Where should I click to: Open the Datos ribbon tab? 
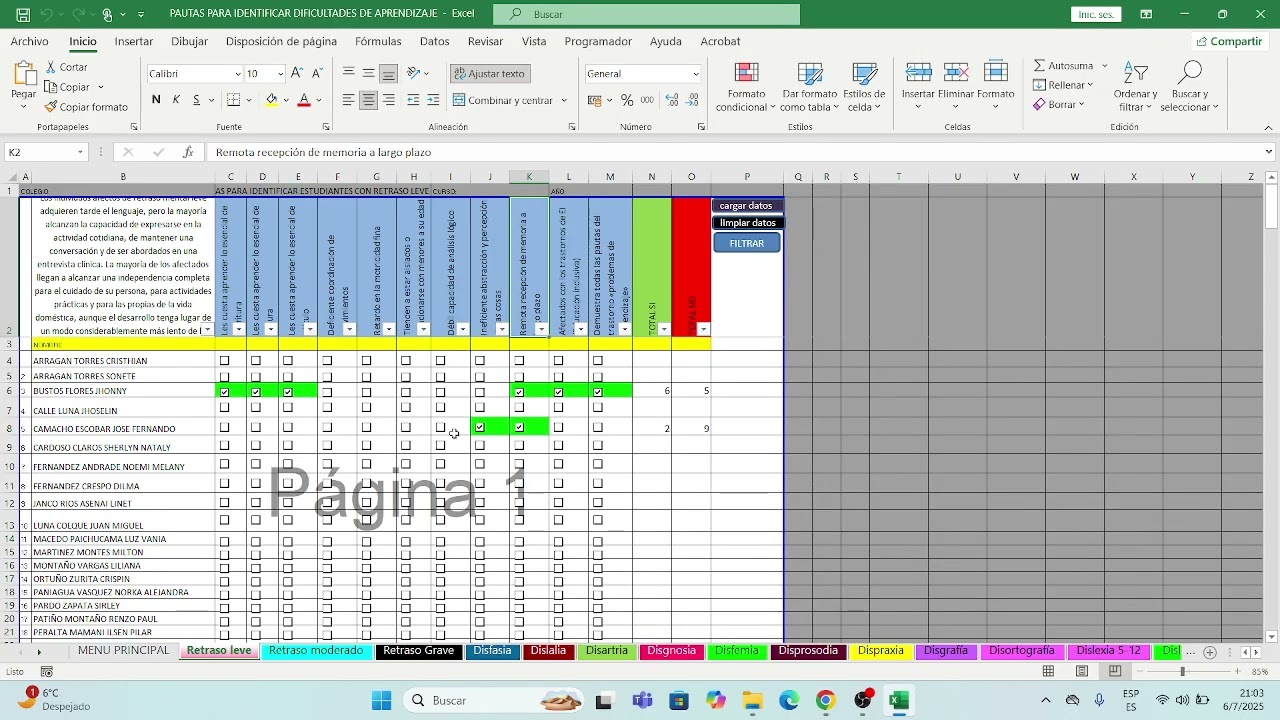pyautogui.click(x=434, y=41)
